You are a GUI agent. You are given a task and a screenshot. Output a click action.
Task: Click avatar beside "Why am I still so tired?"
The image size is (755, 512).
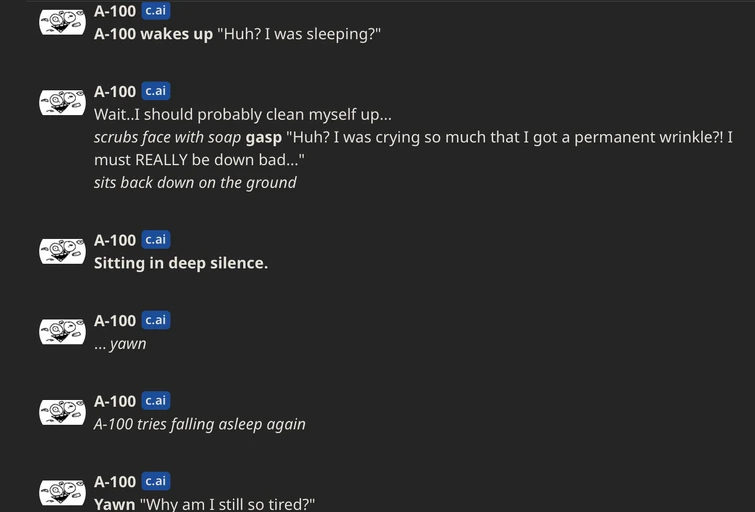(x=62, y=492)
